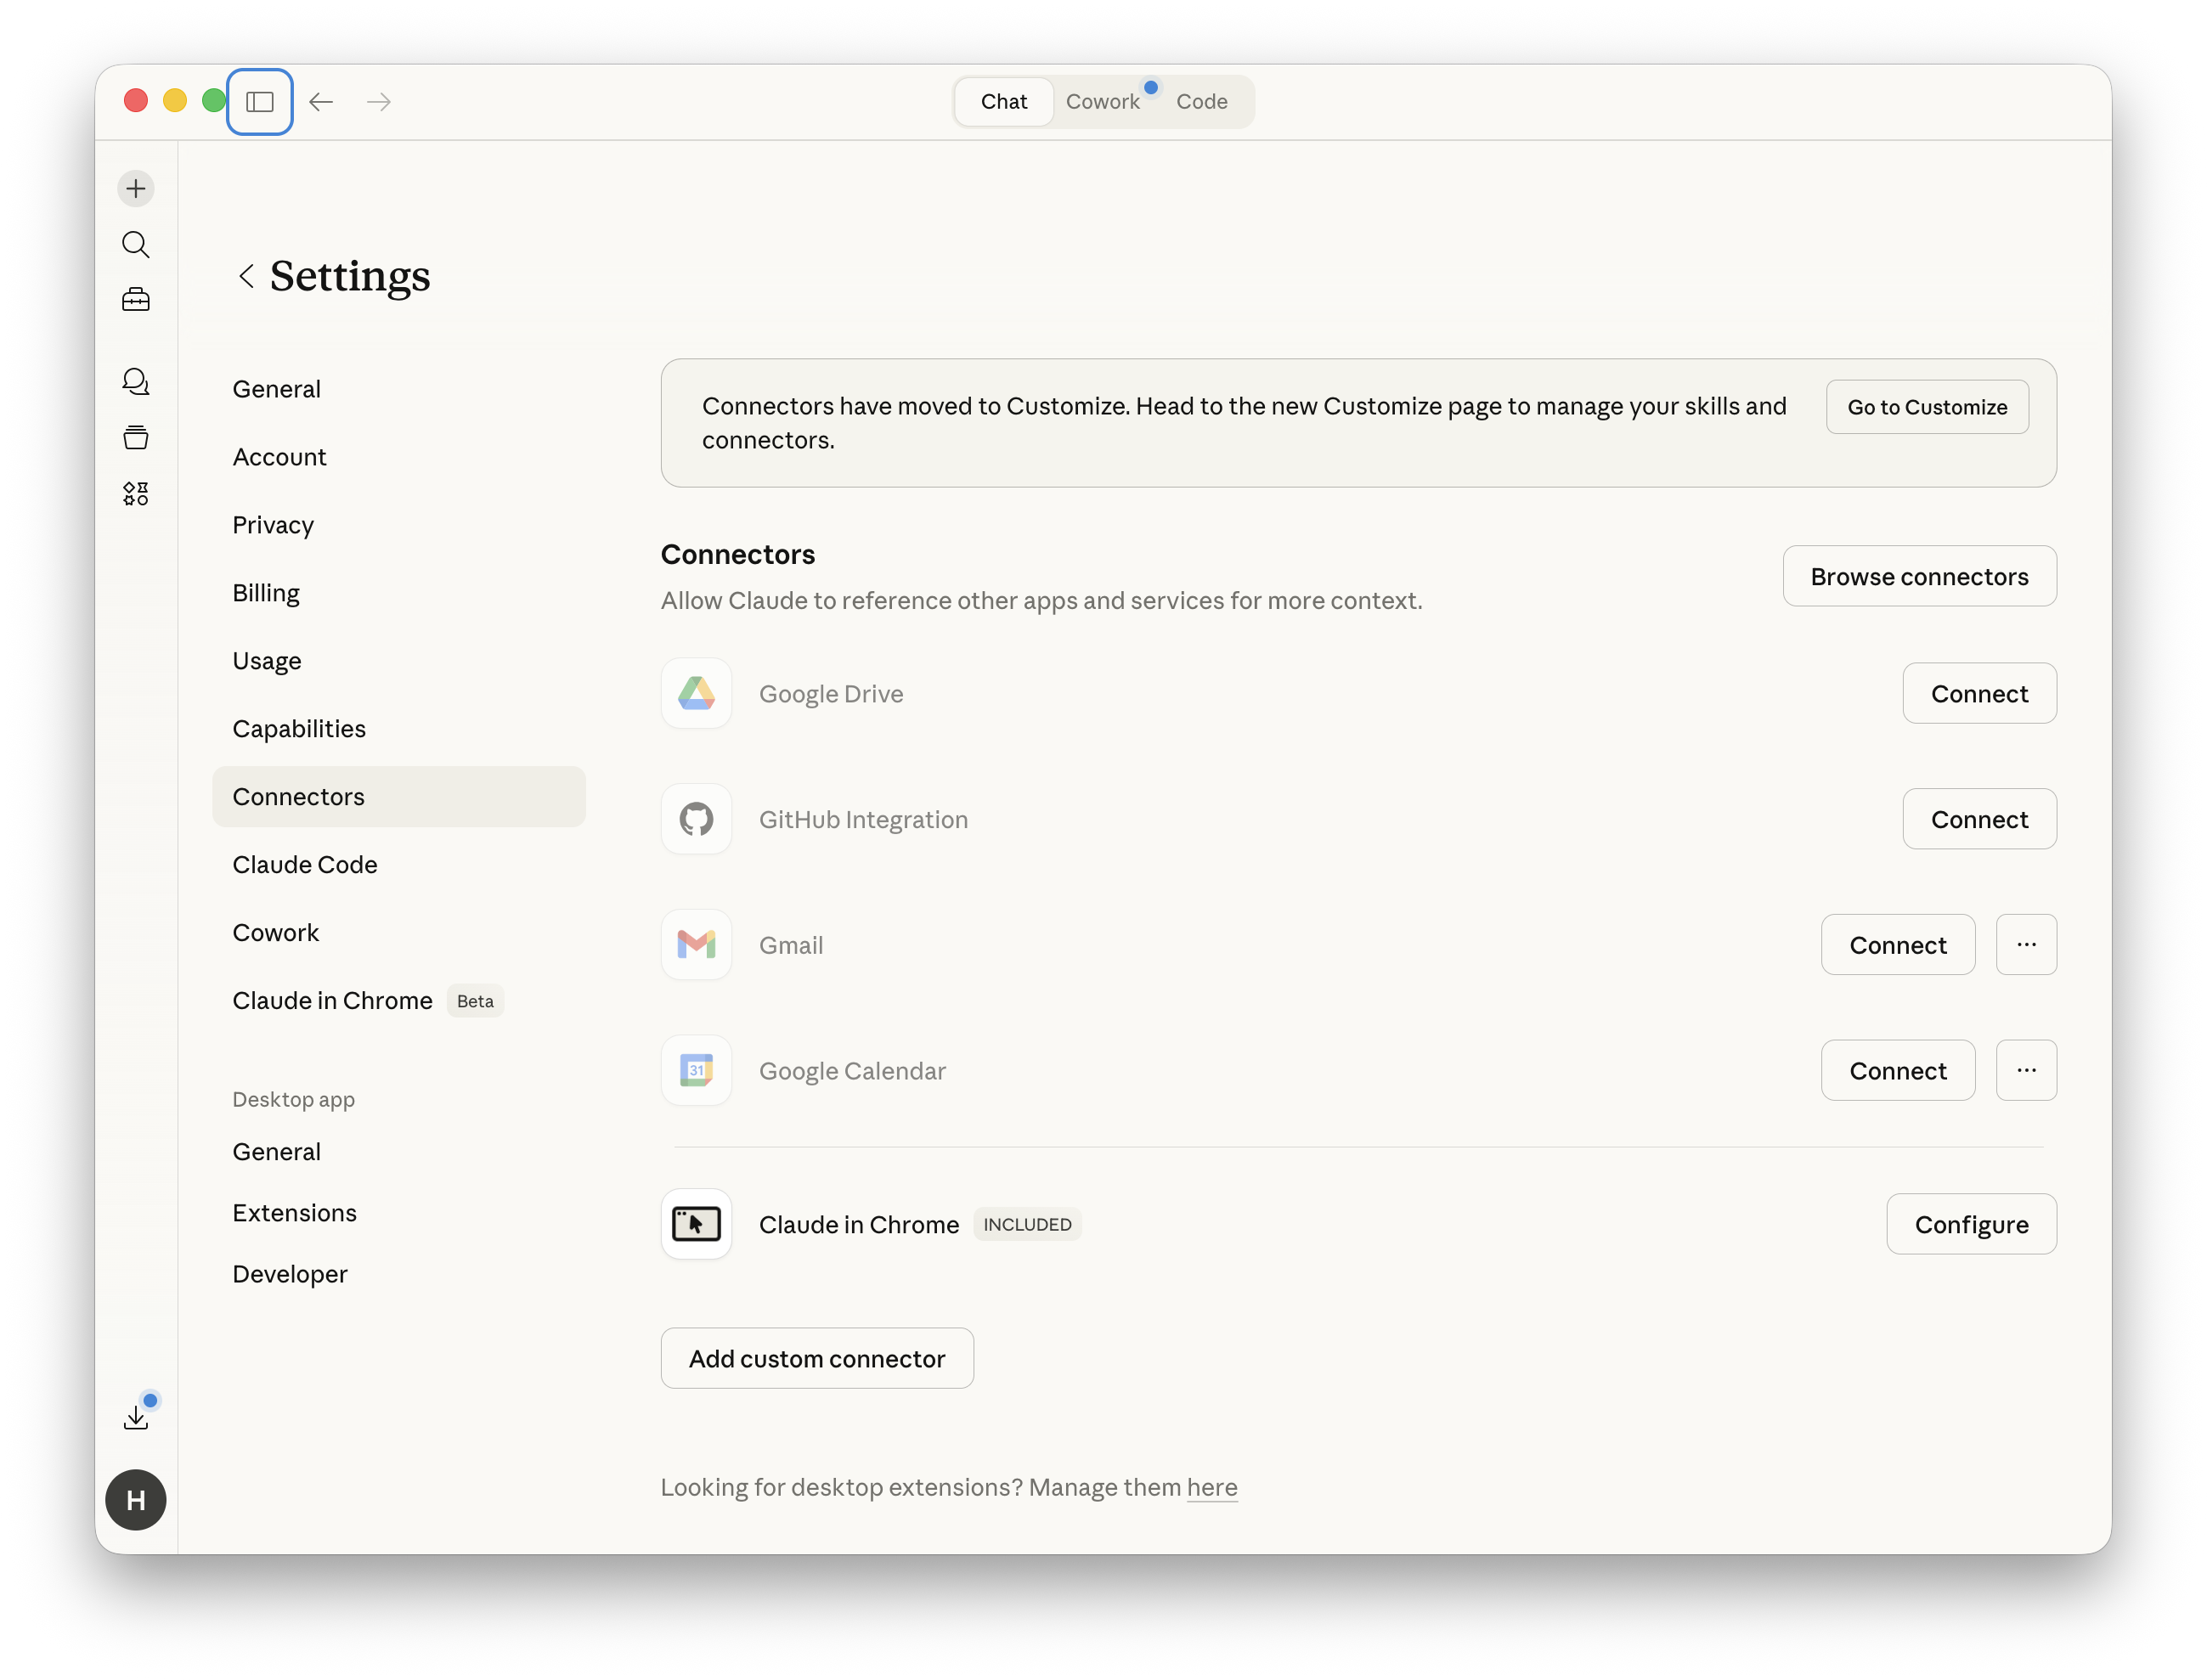
Task: Open the profile avatar labeled H
Action: pyautogui.click(x=136, y=1499)
